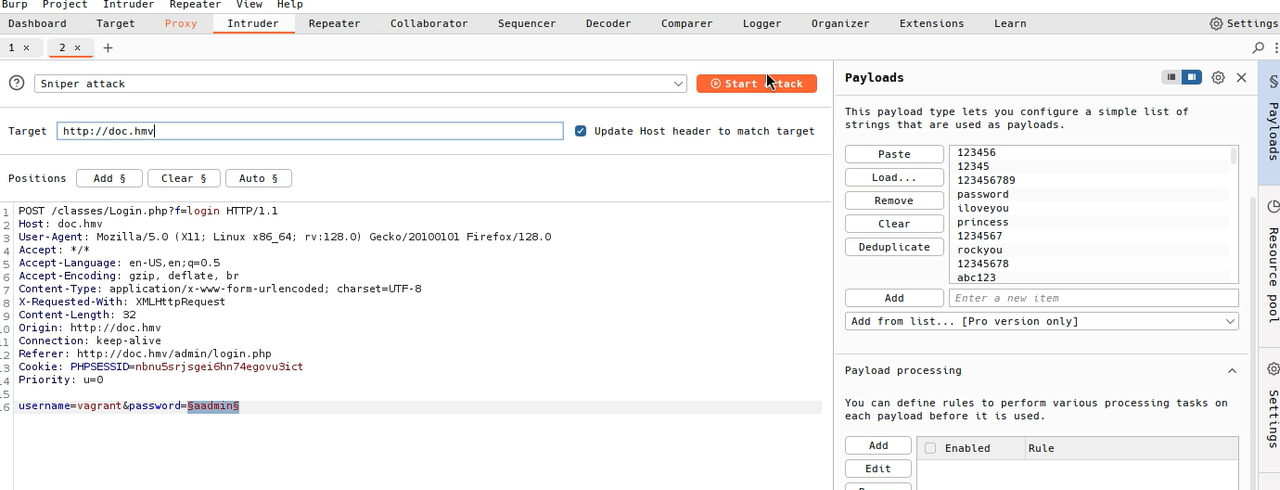Open the Project menu

(65, 5)
